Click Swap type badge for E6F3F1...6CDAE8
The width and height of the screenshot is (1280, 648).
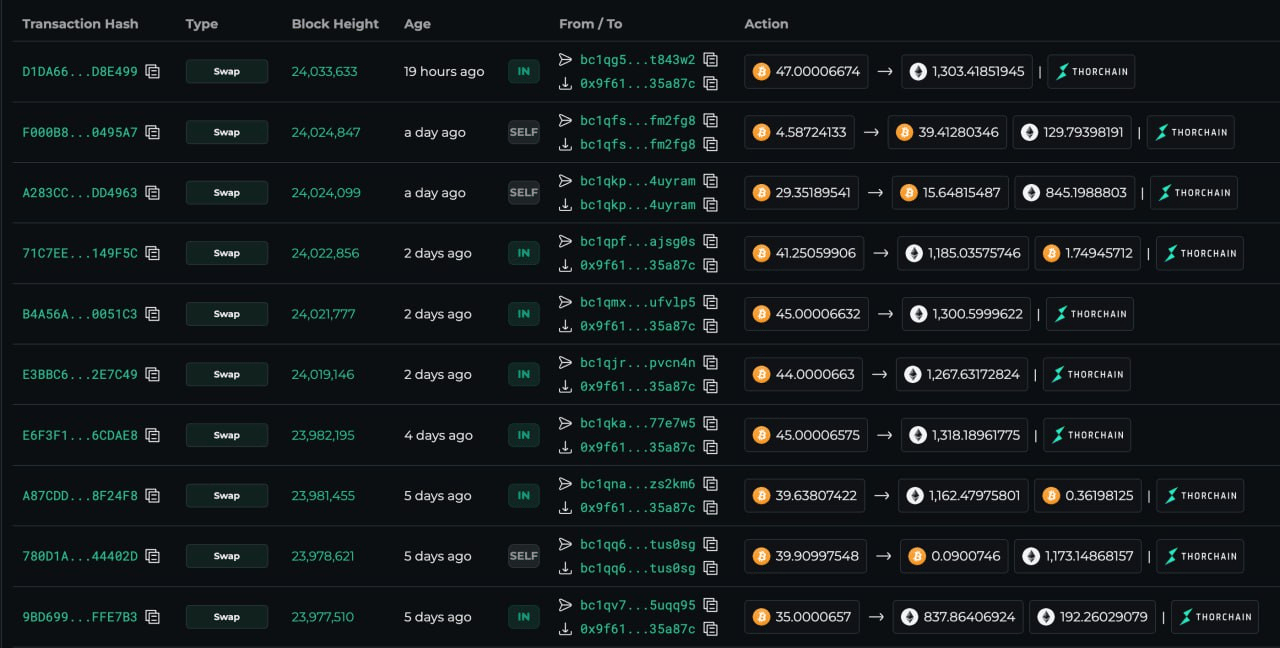click(227, 435)
